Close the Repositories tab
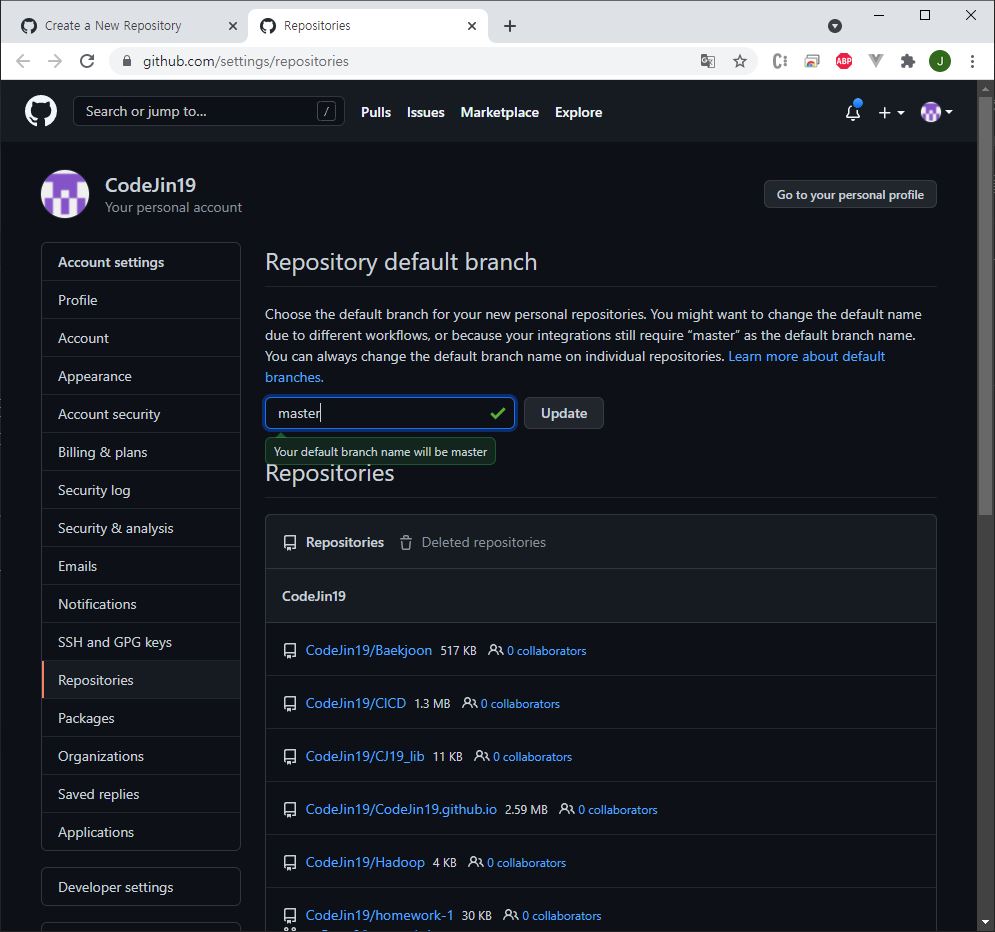995x932 pixels. tap(471, 26)
